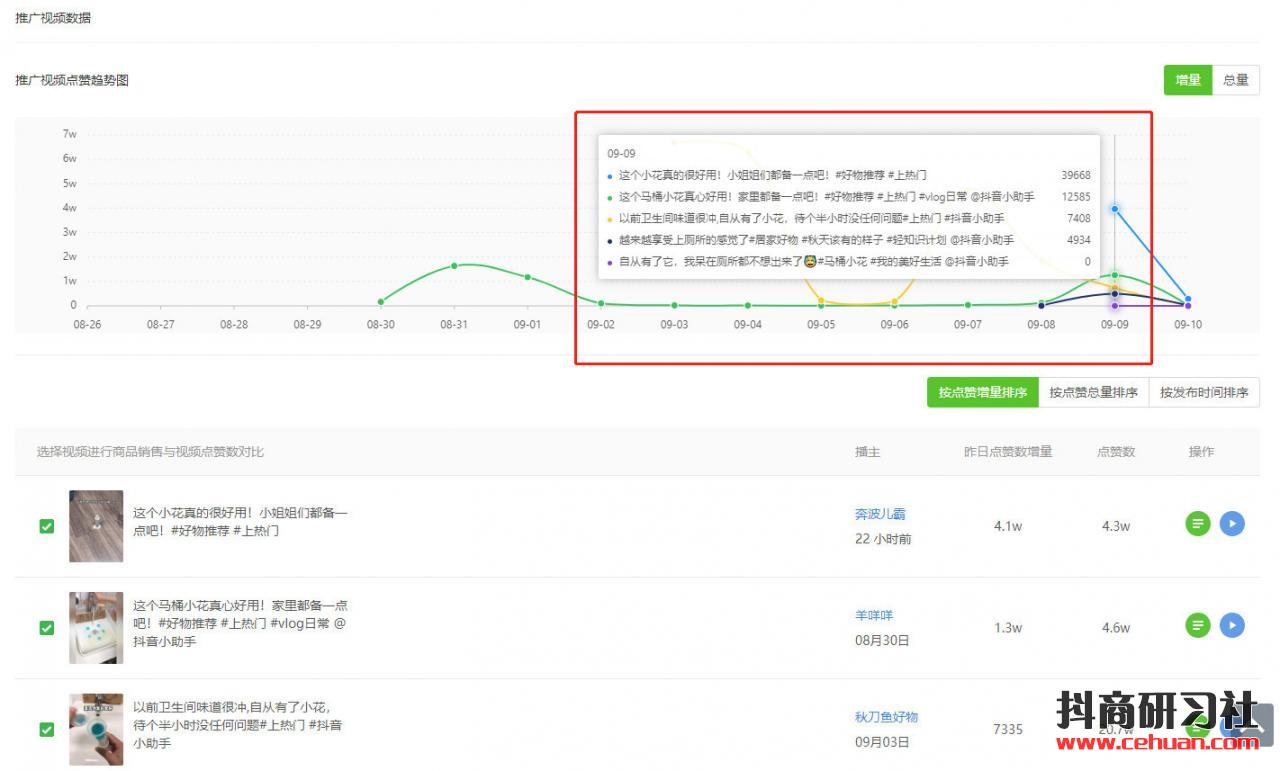Open thumbnail of 这个马桶小花真心好用 video
Screen dimensions: 1280x771
[96, 628]
